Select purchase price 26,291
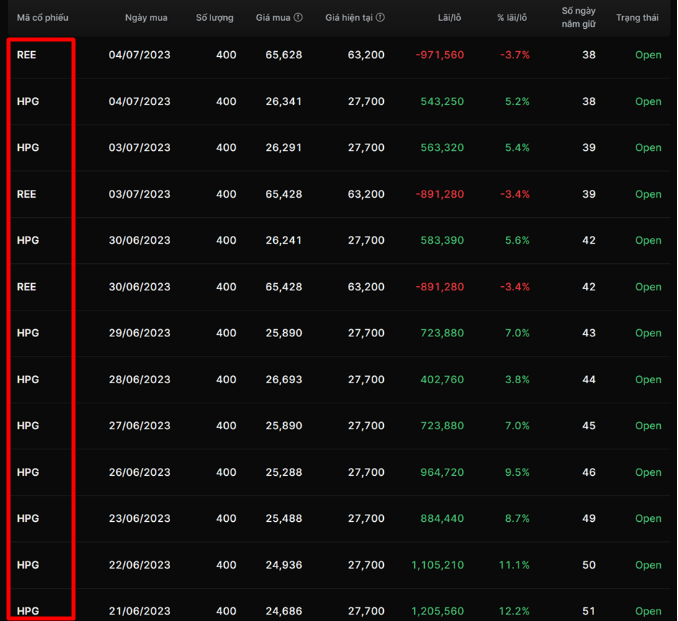Viewport: 678px width, 621px height. (x=284, y=147)
